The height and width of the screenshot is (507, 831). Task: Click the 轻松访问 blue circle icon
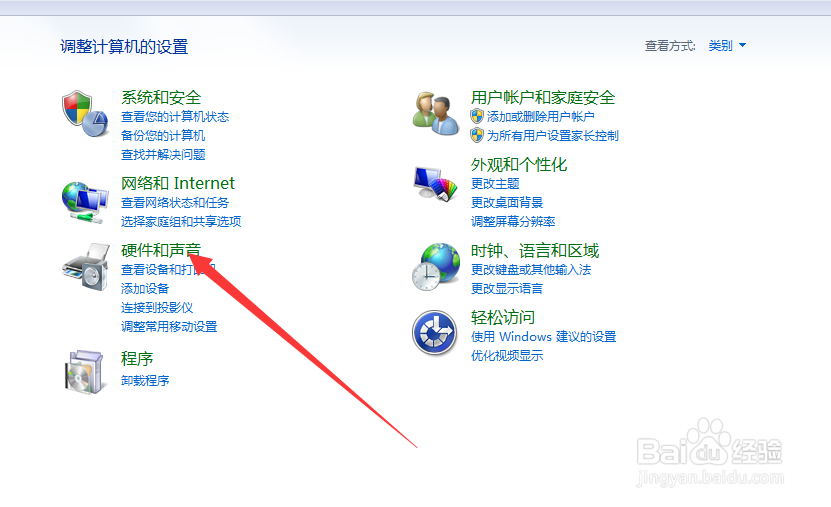[435, 333]
